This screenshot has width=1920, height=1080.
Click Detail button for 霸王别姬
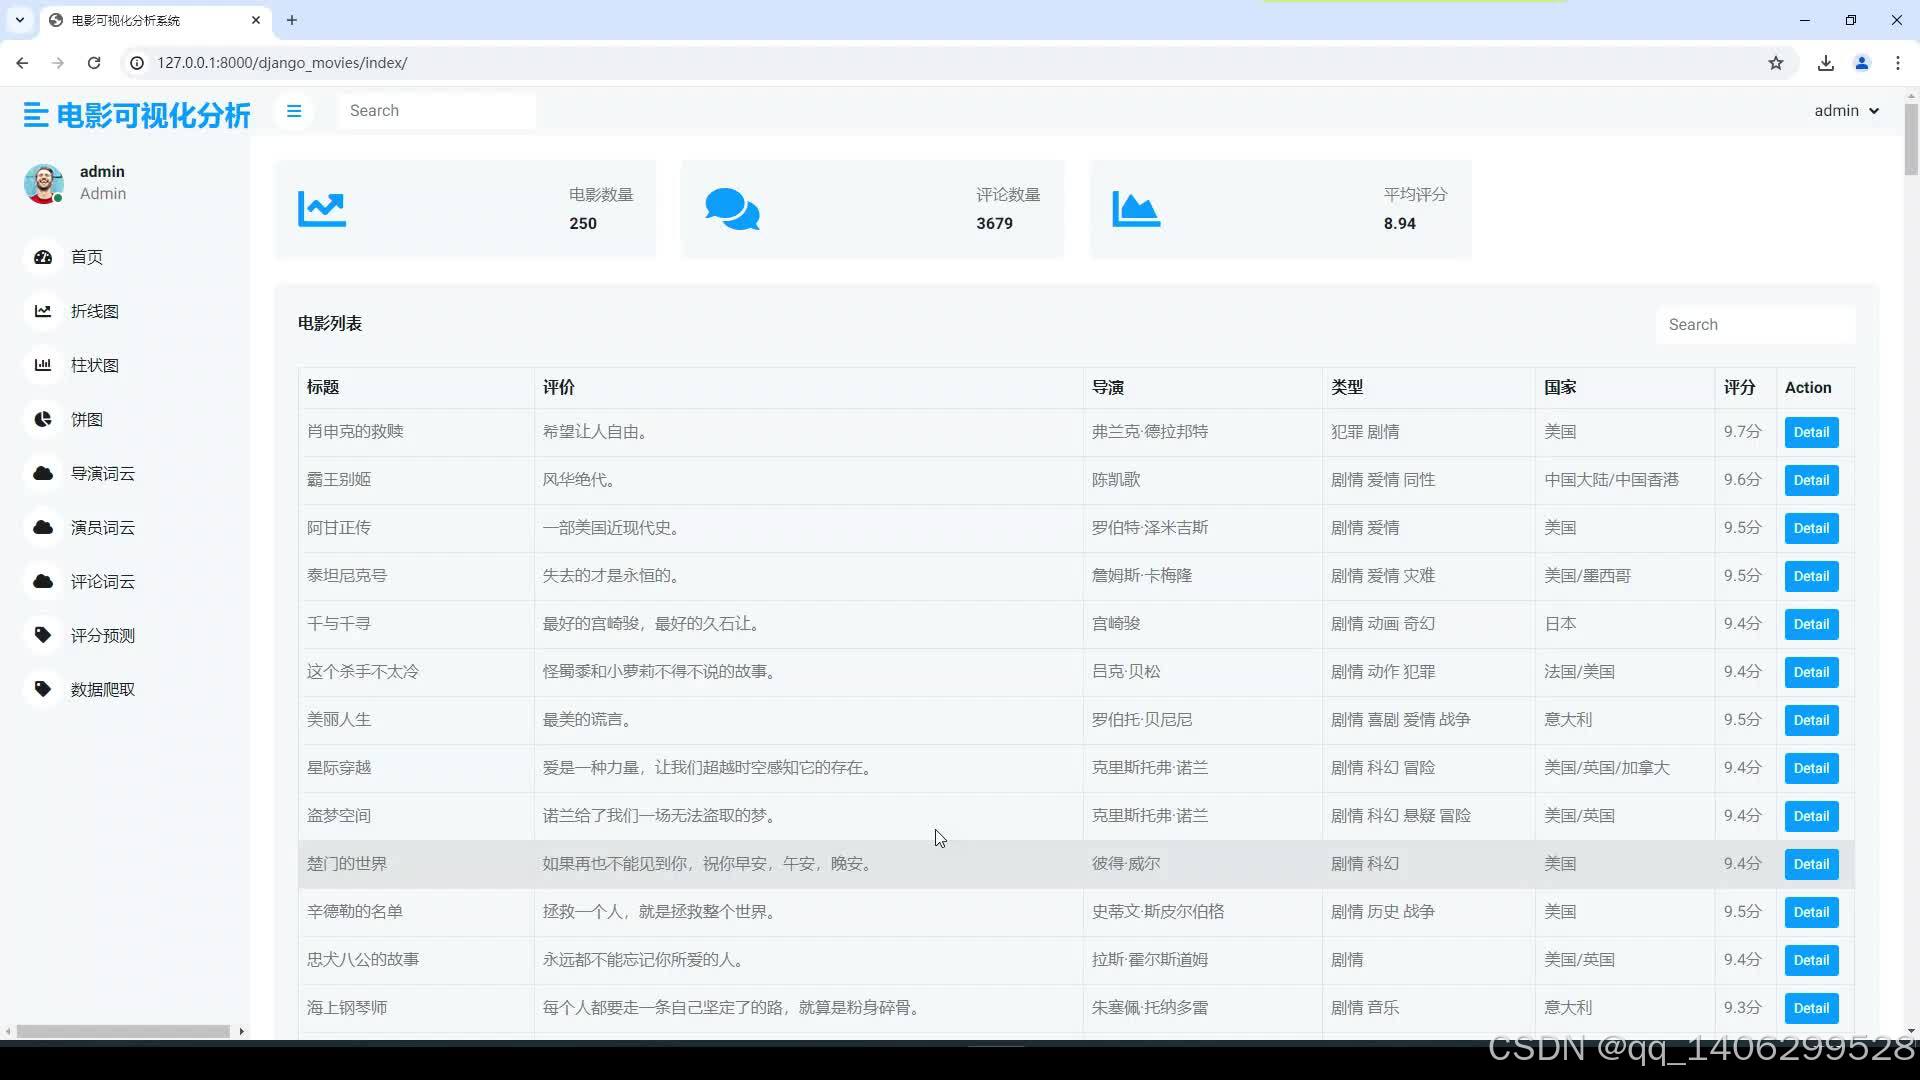pyautogui.click(x=1810, y=480)
